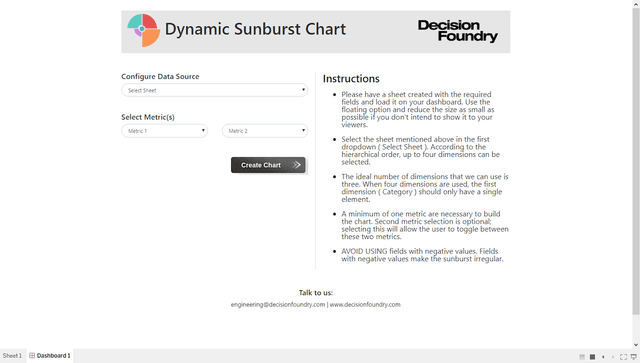Screen dimensions: 640x363
Task: Select the filmstrip view icon in status bar
Action: (592, 357)
